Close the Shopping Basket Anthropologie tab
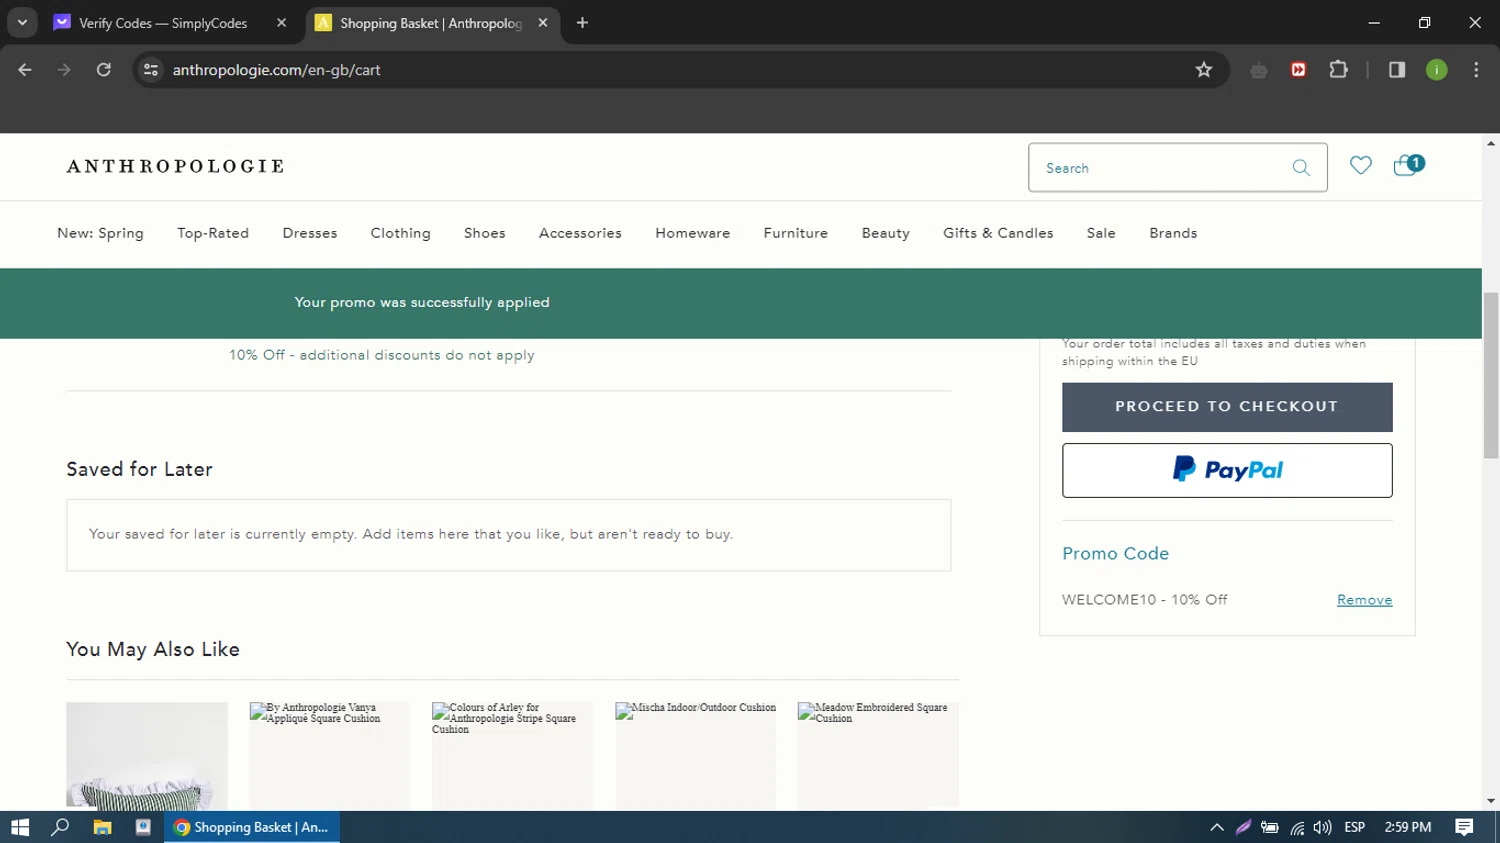Viewport: 1500px width, 843px height. [543, 23]
